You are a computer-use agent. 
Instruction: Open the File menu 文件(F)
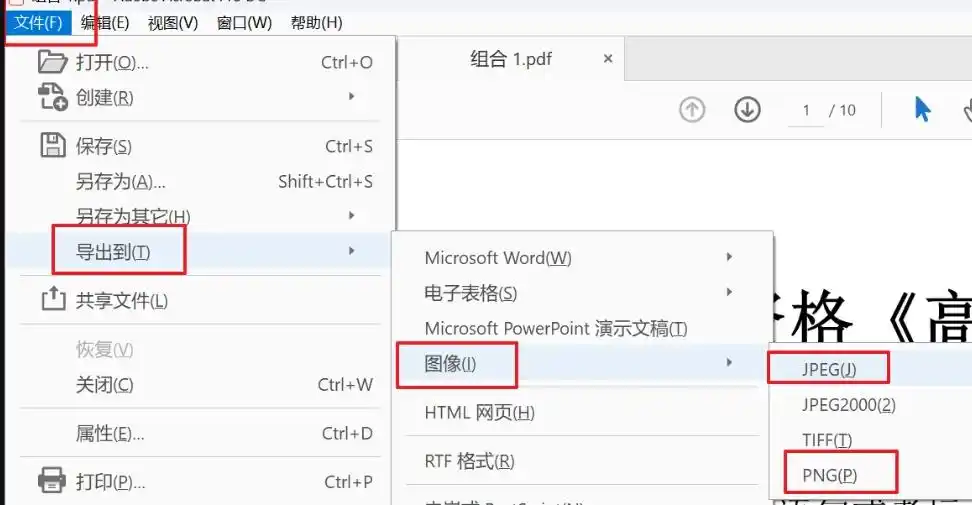(x=38, y=23)
